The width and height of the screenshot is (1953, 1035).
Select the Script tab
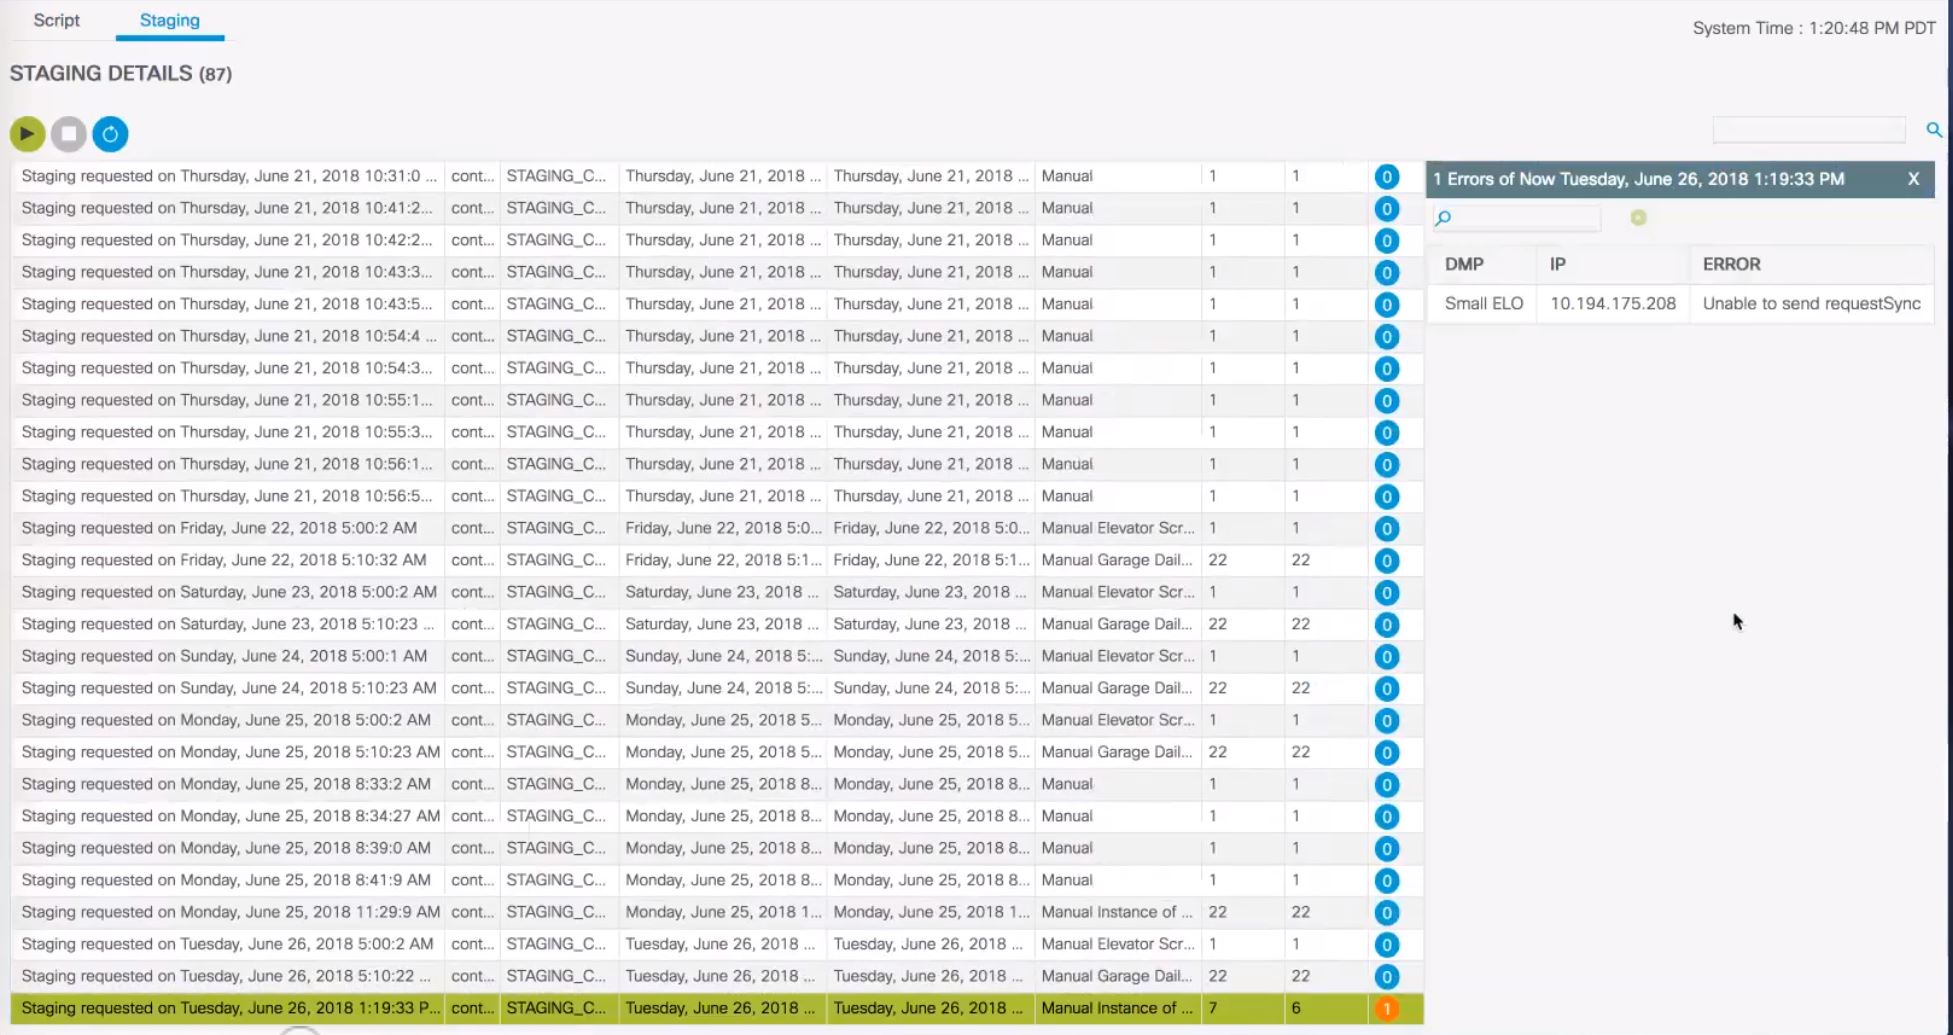pyautogui.click(x=56, y=20)
